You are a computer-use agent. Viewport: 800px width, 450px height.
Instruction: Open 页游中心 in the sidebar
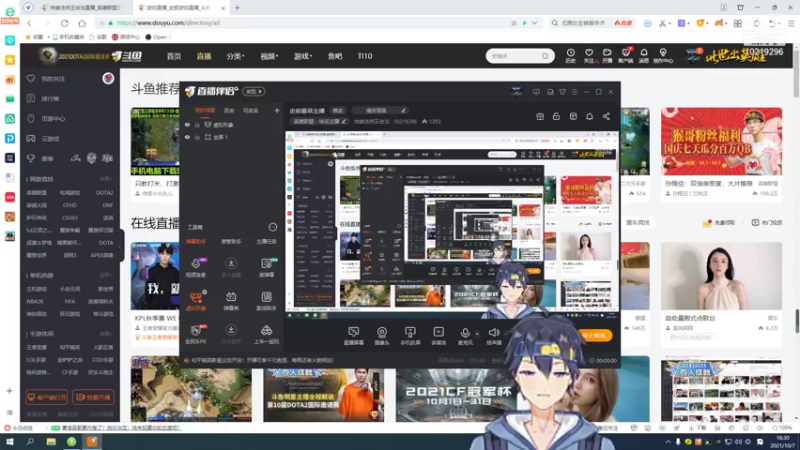pyautogui.click(x=53, y=118)
